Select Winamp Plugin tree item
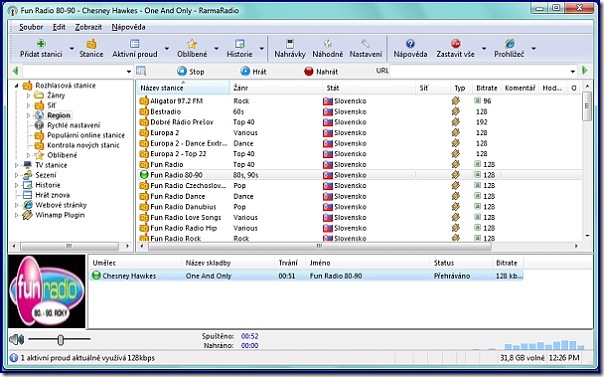This screenshot has width=604, height=377. [60, 215]
